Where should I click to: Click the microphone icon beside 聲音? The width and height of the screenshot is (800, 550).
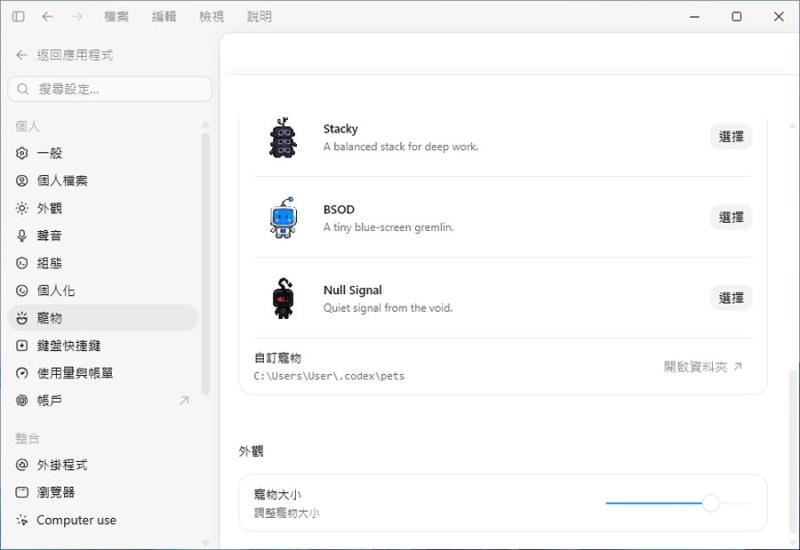[22, 236]
